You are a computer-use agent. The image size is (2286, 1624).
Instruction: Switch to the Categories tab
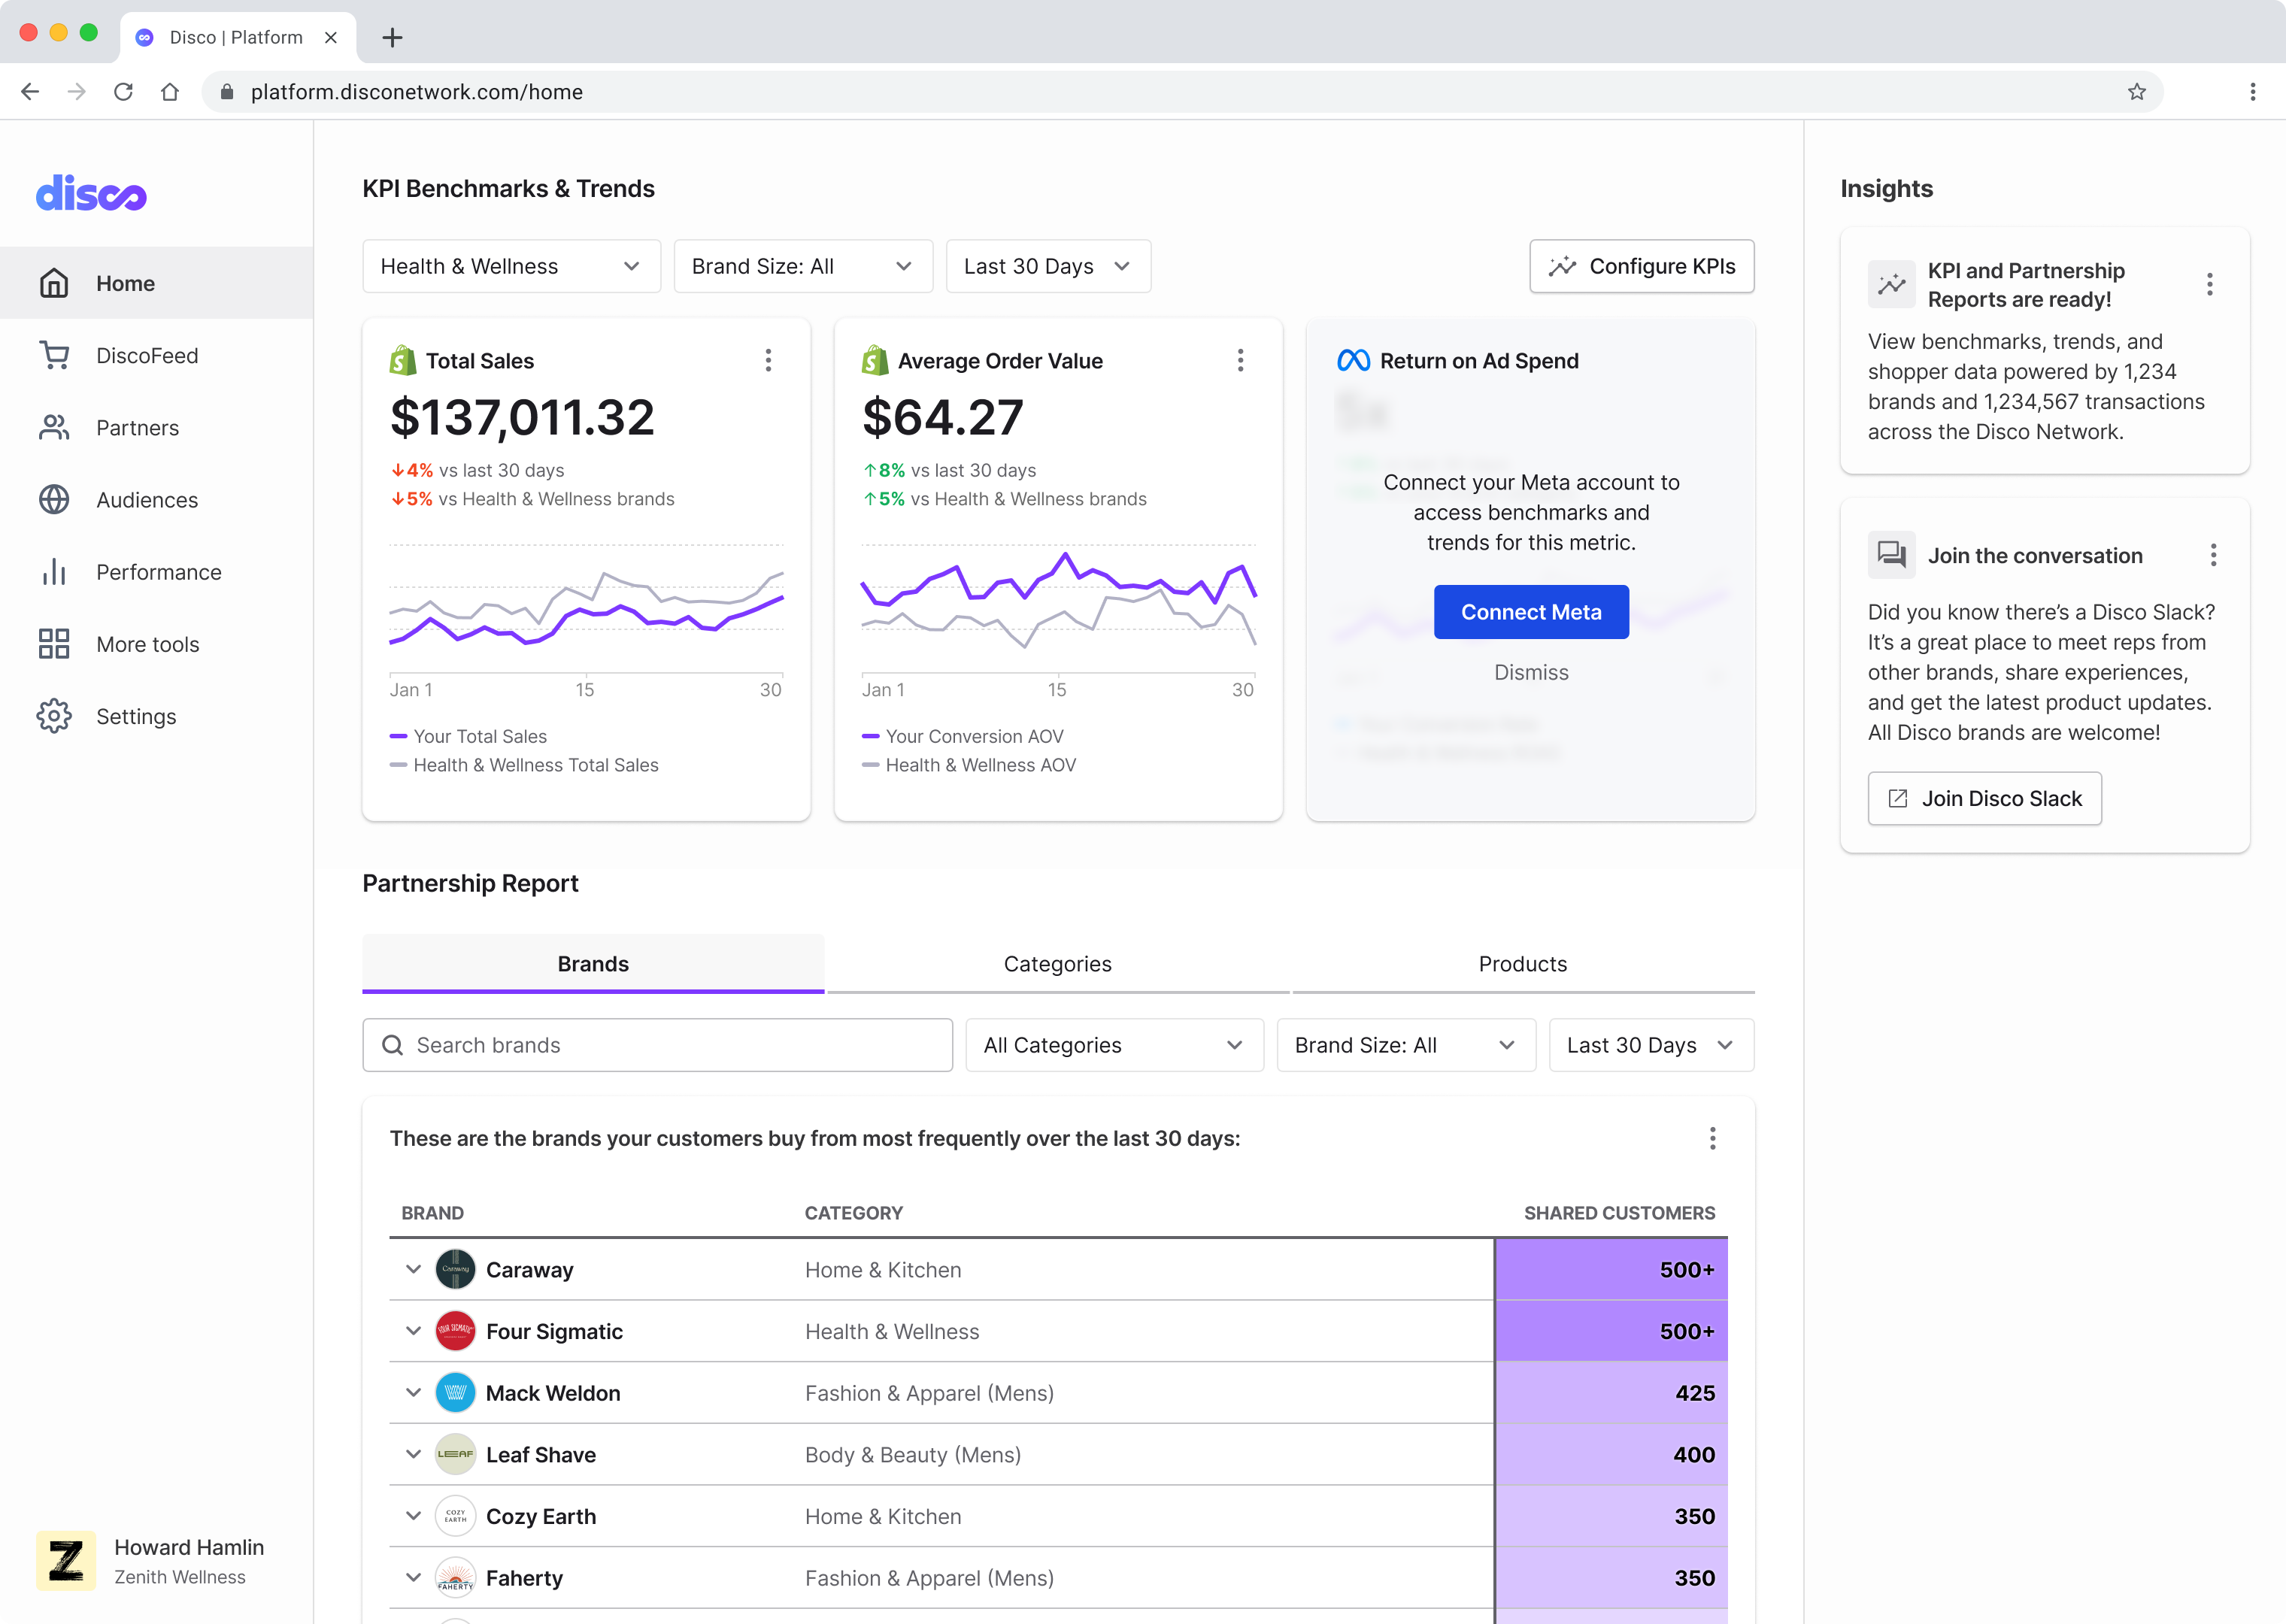pos(1058,964)
